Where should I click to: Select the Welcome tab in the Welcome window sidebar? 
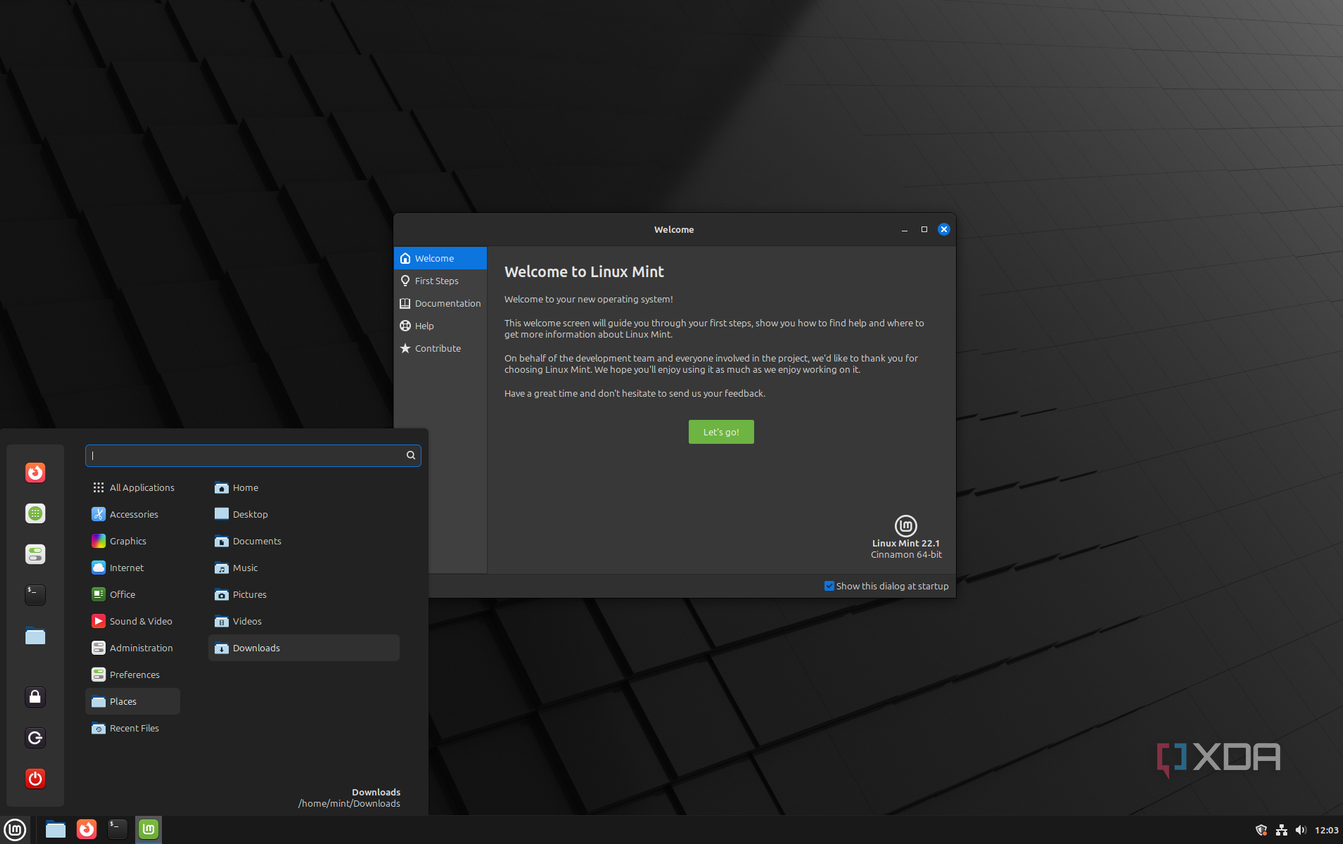coord(440,258)
